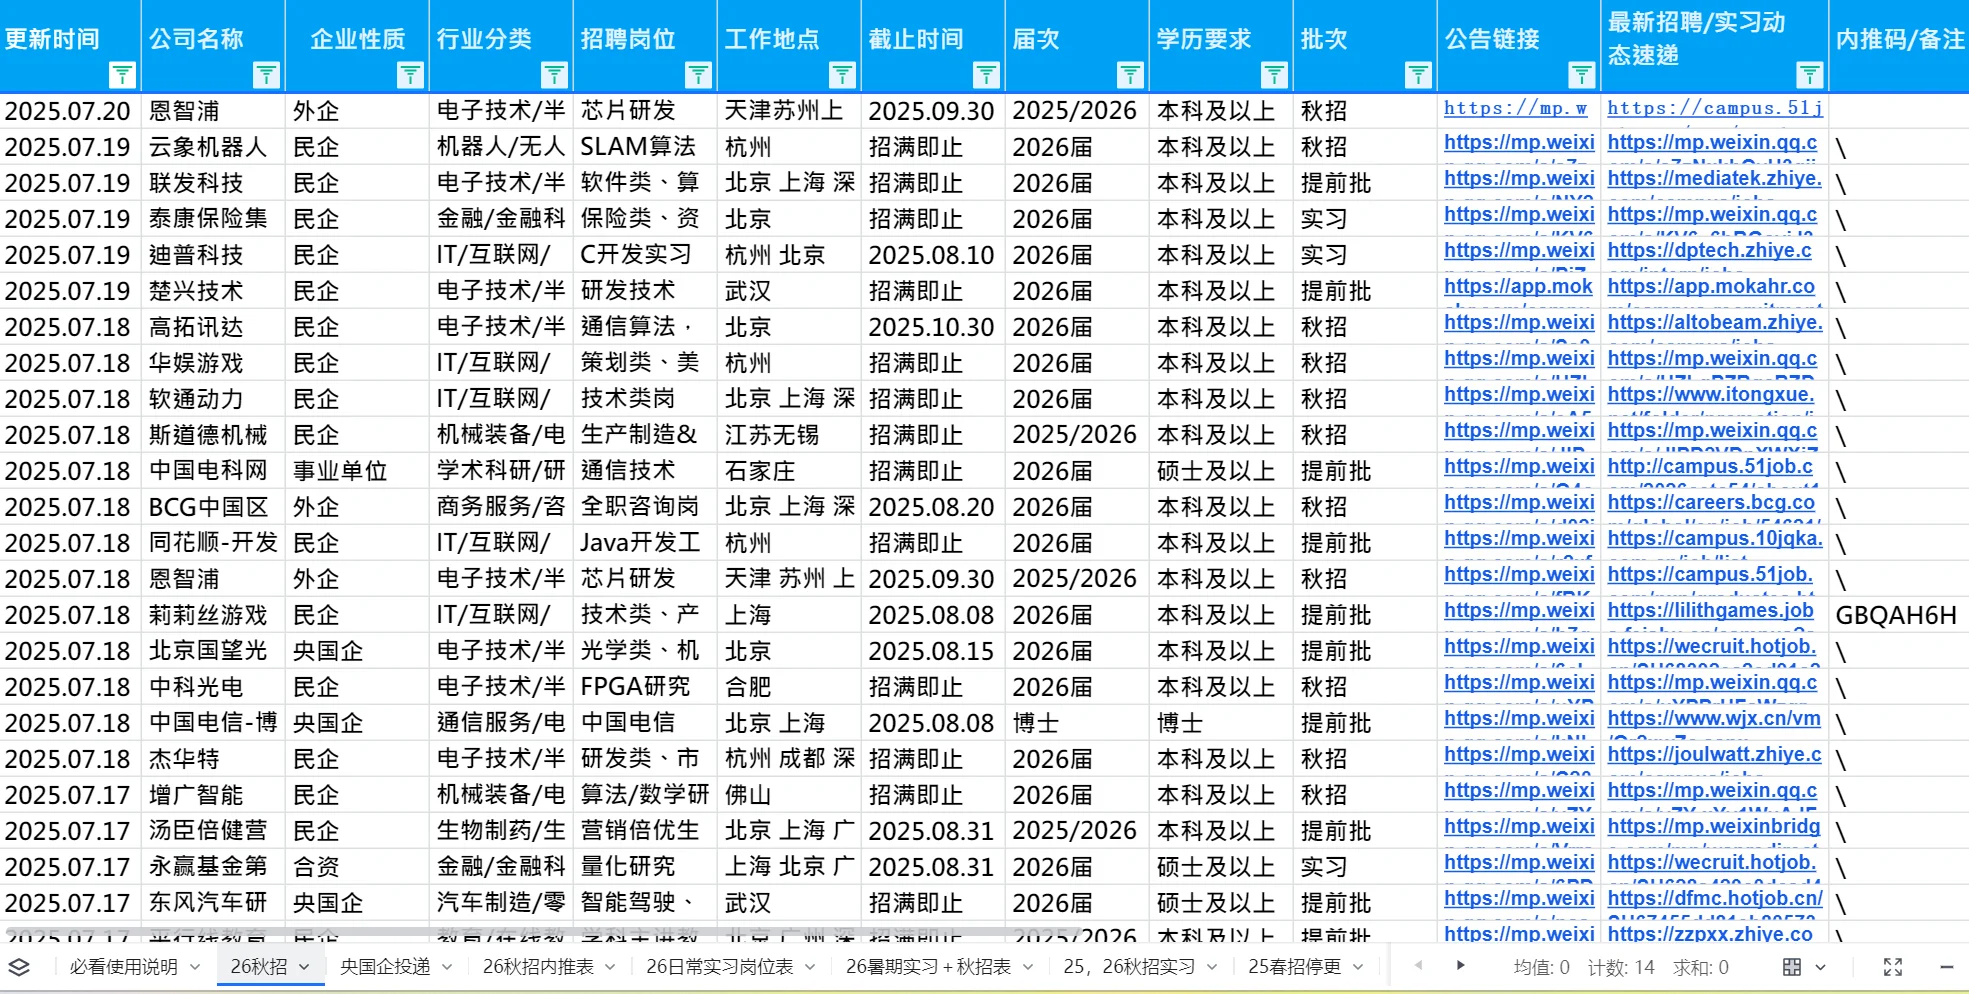Select the 江苏无锡 location cell
Screen dimensions: 1969x994
pyautogui.click(x=789, y=435)
